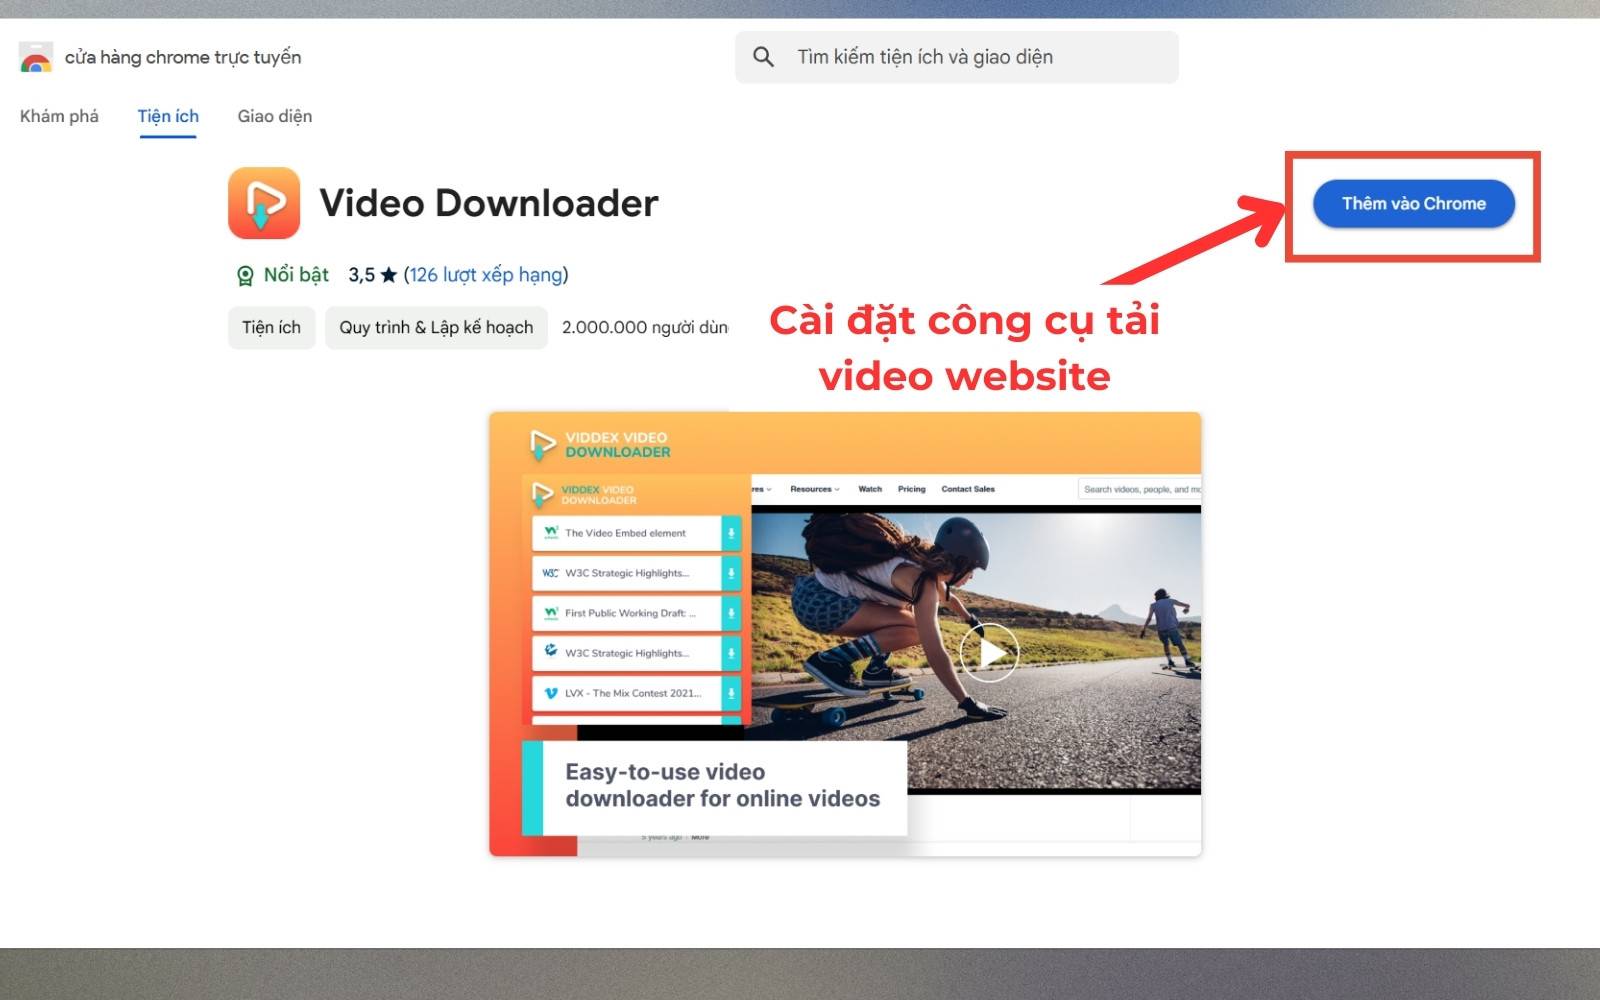Download The Video Embed element item
This screenshot has height=1000, width=1600.
(731, 533)
